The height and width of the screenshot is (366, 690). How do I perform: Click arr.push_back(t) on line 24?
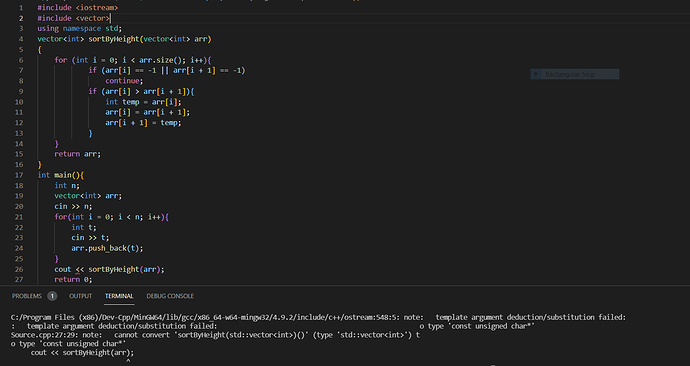(107, 248)
